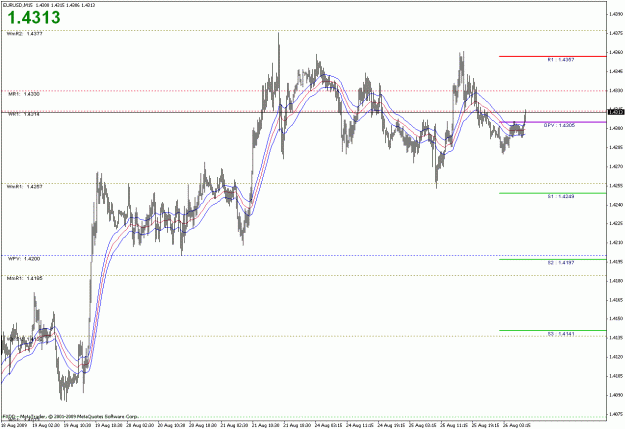
Task: Select the green S3 support line
Action: [x=553, y=331]
